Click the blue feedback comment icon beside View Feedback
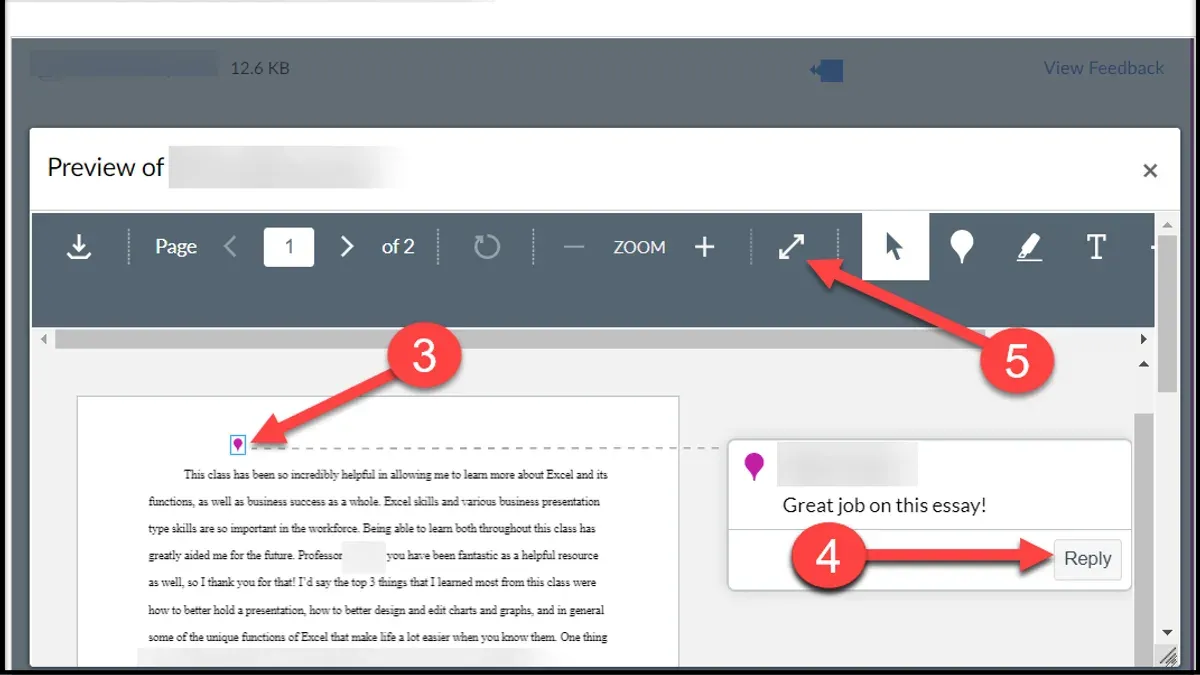1200x675 pixels. click(827, 70)
